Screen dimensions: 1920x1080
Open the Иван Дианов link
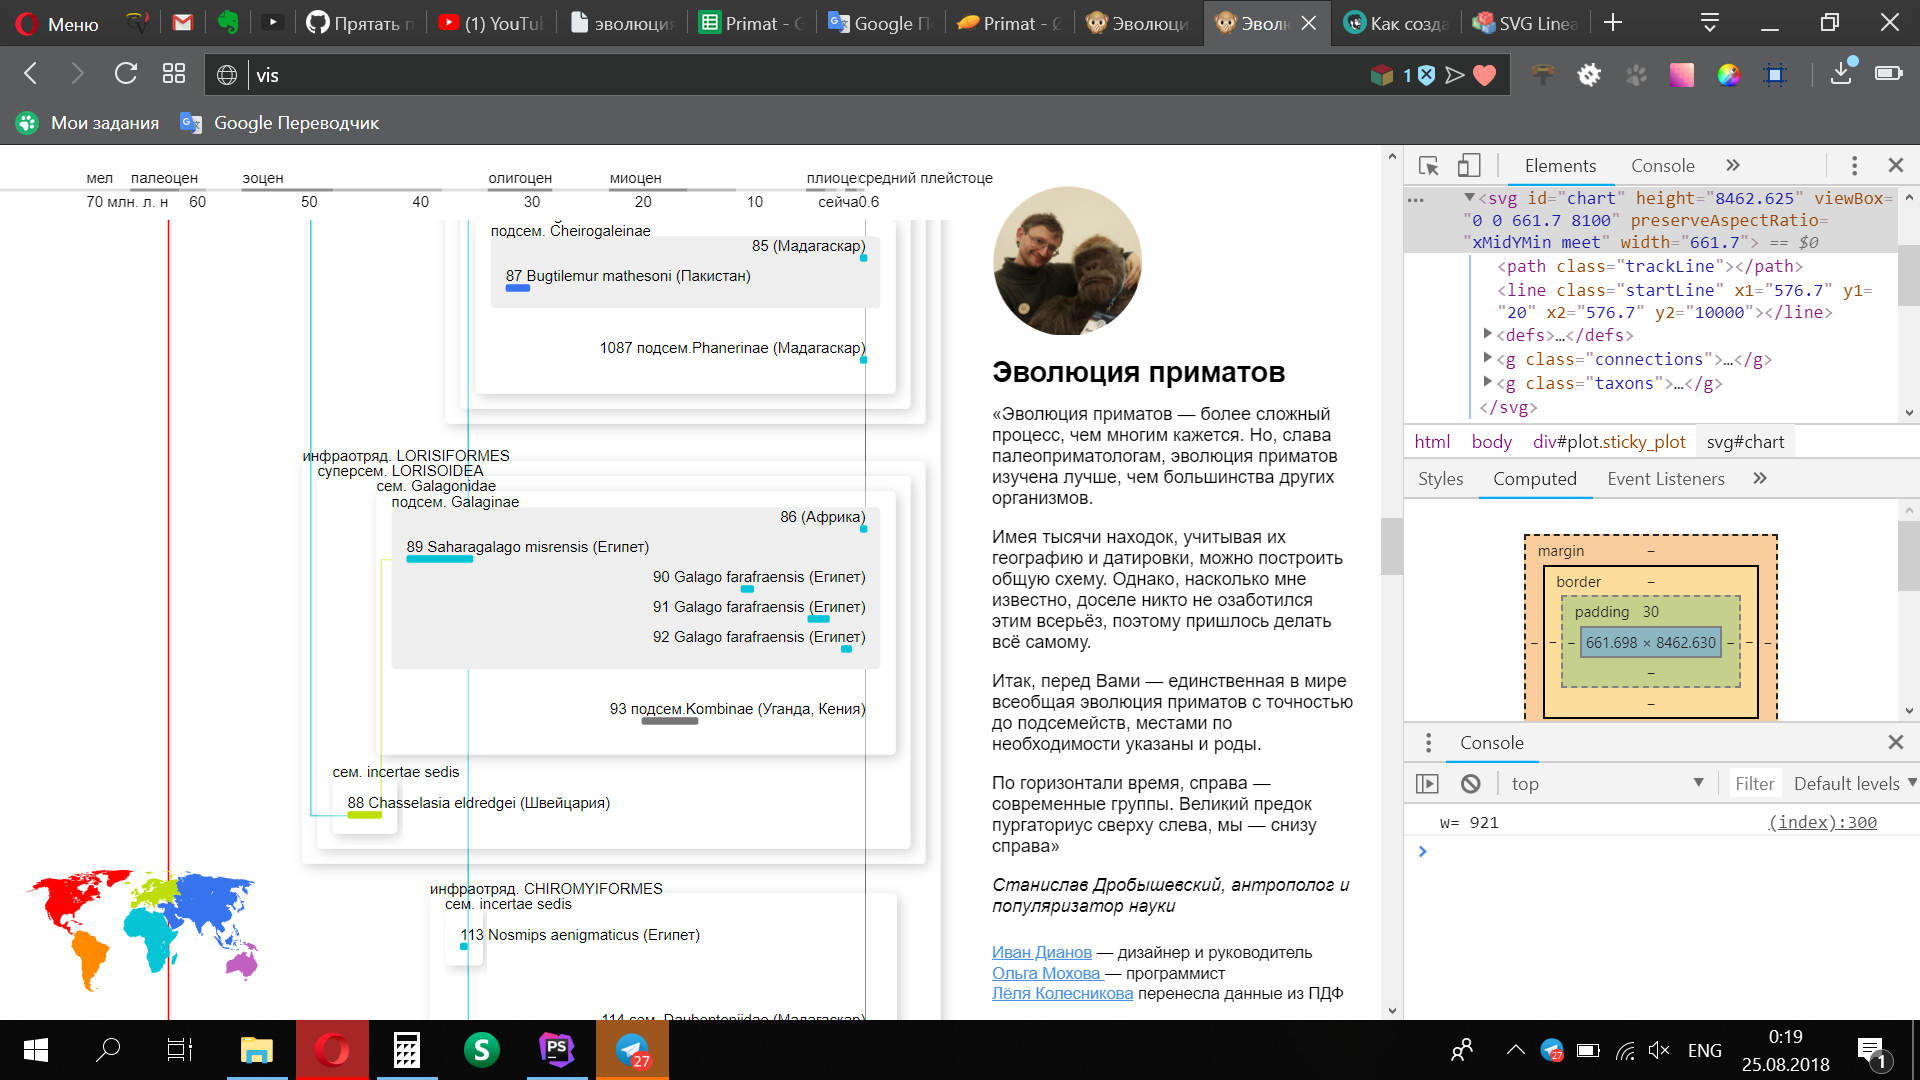(1041, 952)
